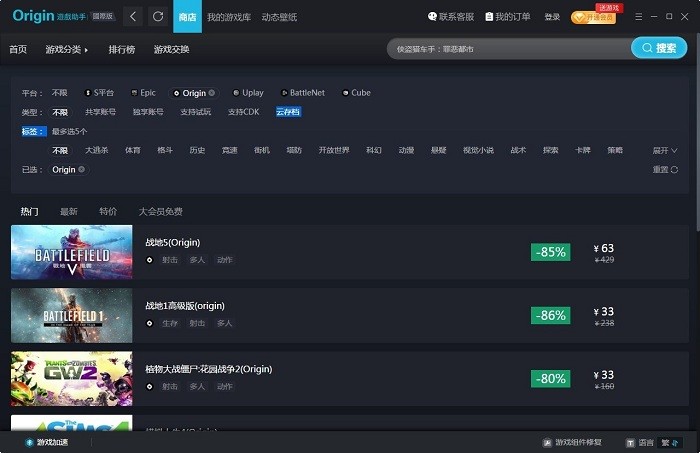
Task: Open the hamburger menu in title bar
Action: (x=638, y=17)
